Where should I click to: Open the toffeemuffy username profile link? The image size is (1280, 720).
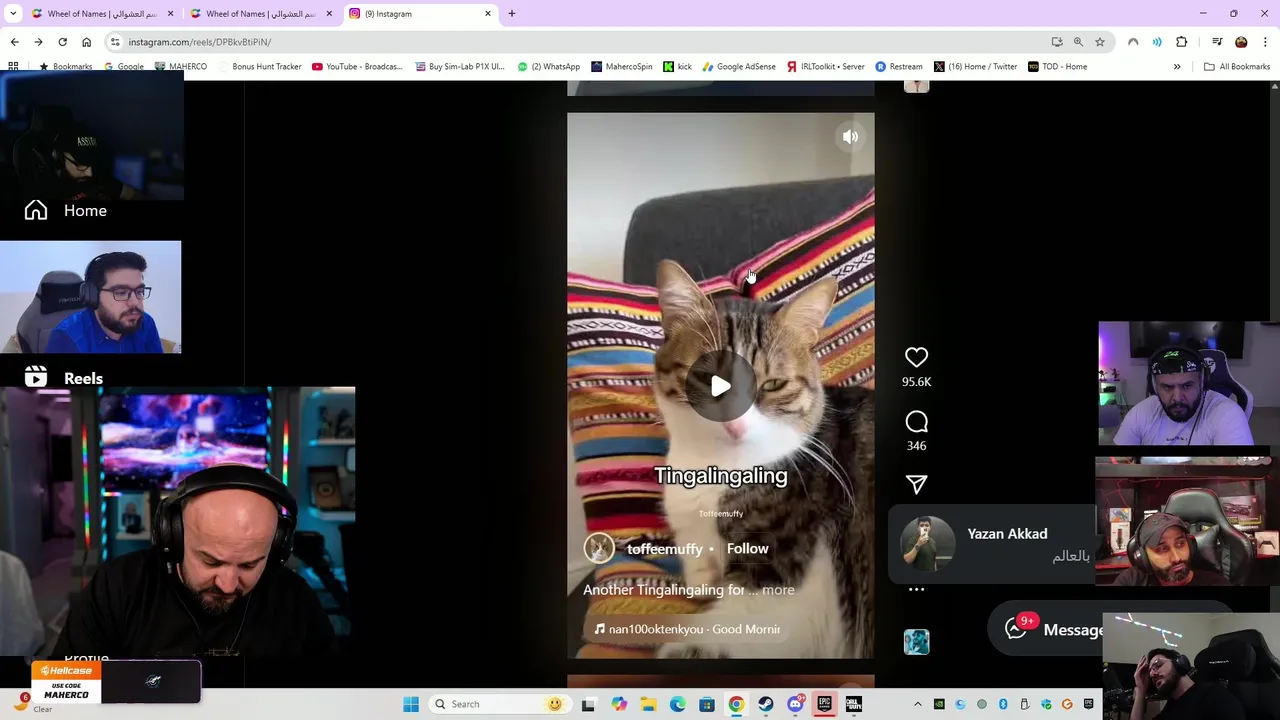pyautogui.click(x=664, y=549)
